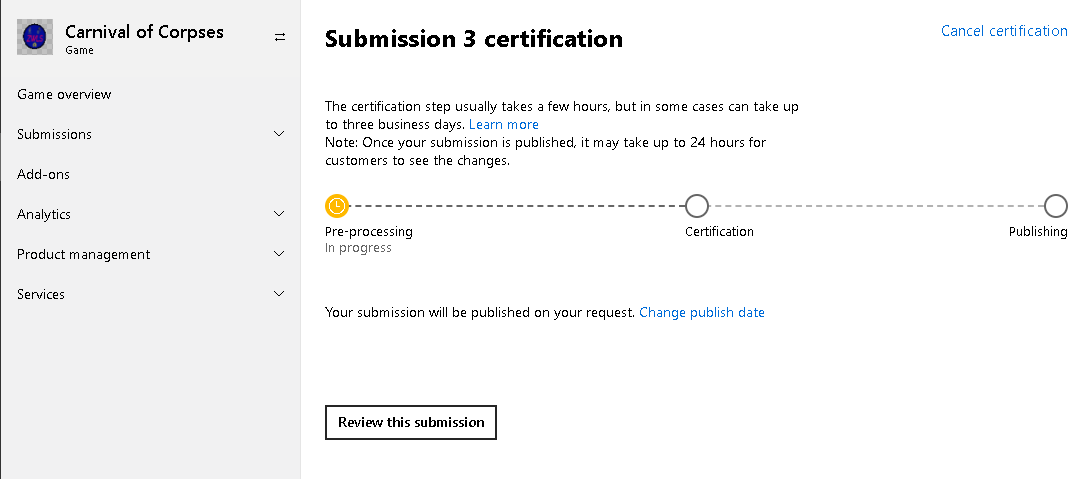Select Submissions in sidebar
Screen dimensions: 1092x479
54,134
